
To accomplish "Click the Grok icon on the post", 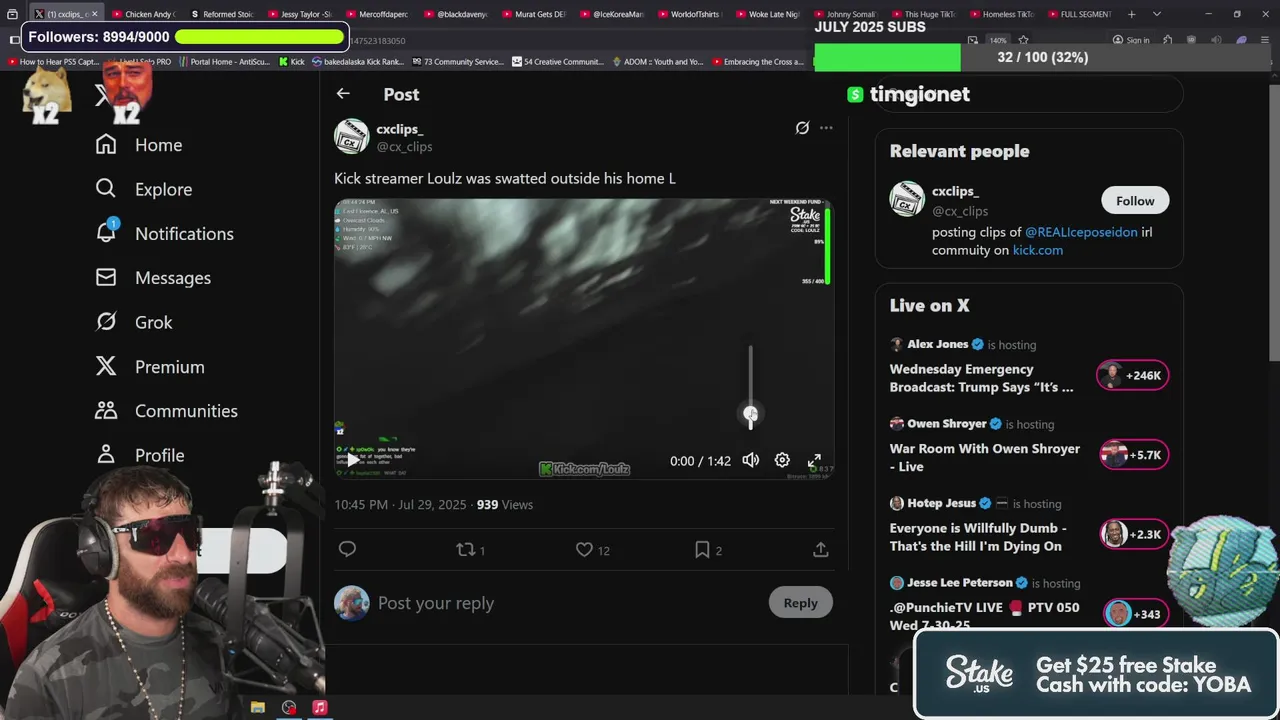I will pyautogui.click(x=802, y=128).
